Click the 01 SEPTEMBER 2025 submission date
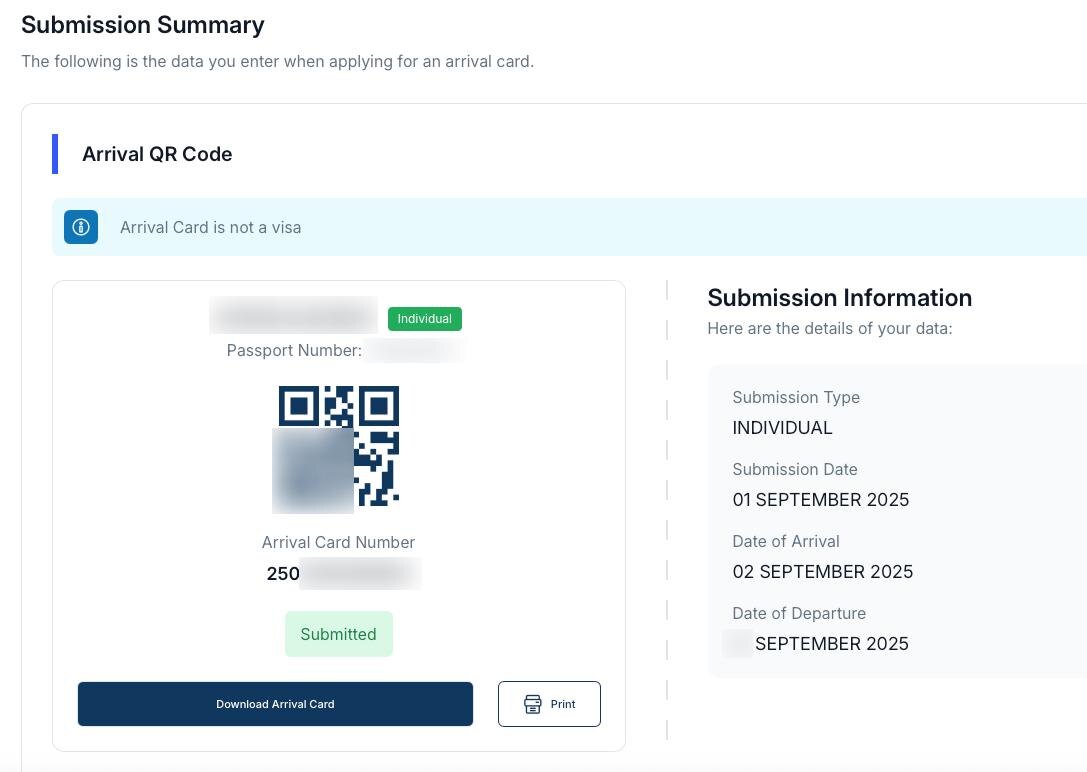This screenshot has width=1087, height=772. click(x=820, y=500)
